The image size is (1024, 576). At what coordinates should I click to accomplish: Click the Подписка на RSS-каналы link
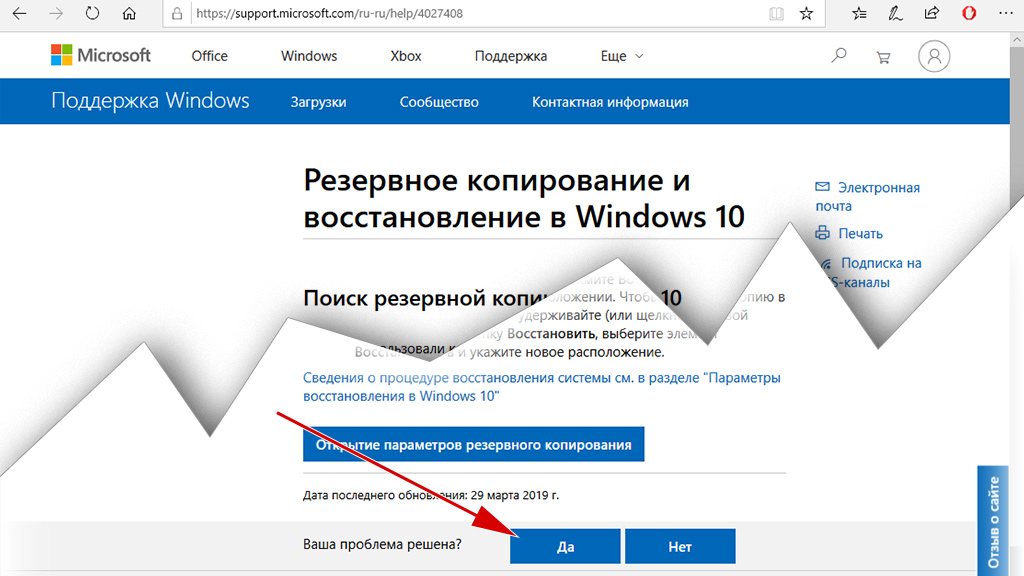coord(871,272)
